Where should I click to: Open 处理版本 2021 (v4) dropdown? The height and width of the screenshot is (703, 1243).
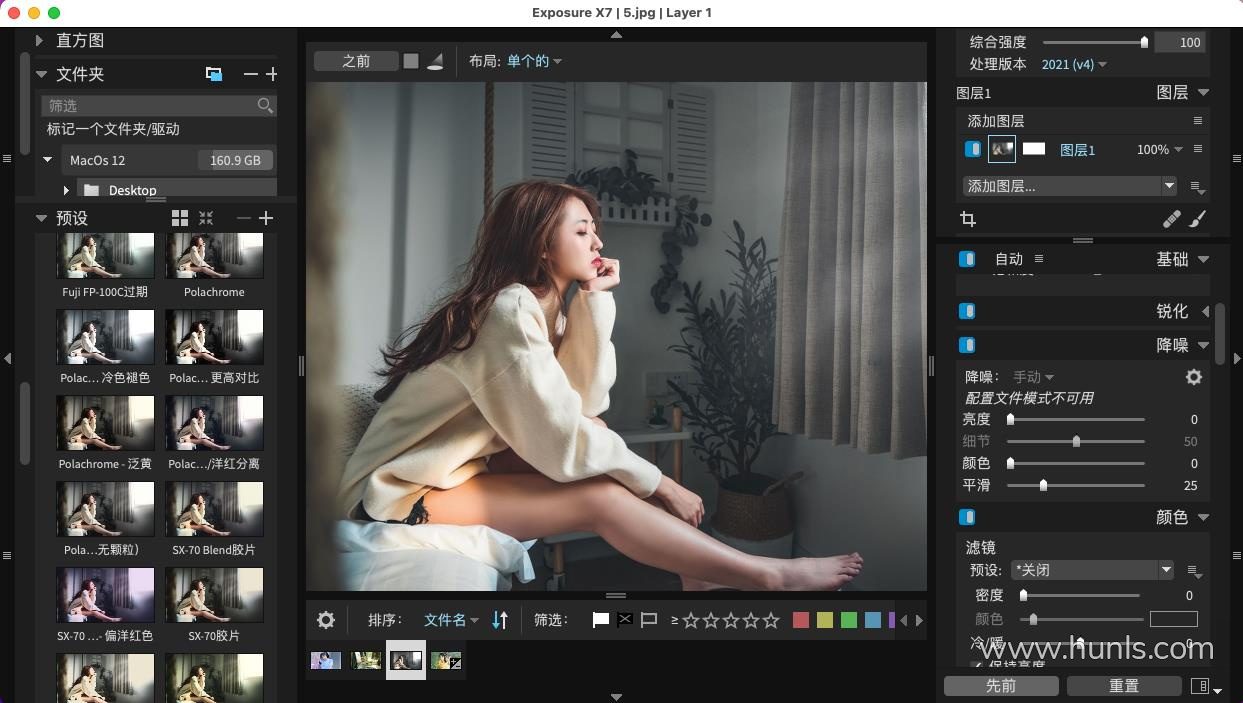click(1074, 64)
